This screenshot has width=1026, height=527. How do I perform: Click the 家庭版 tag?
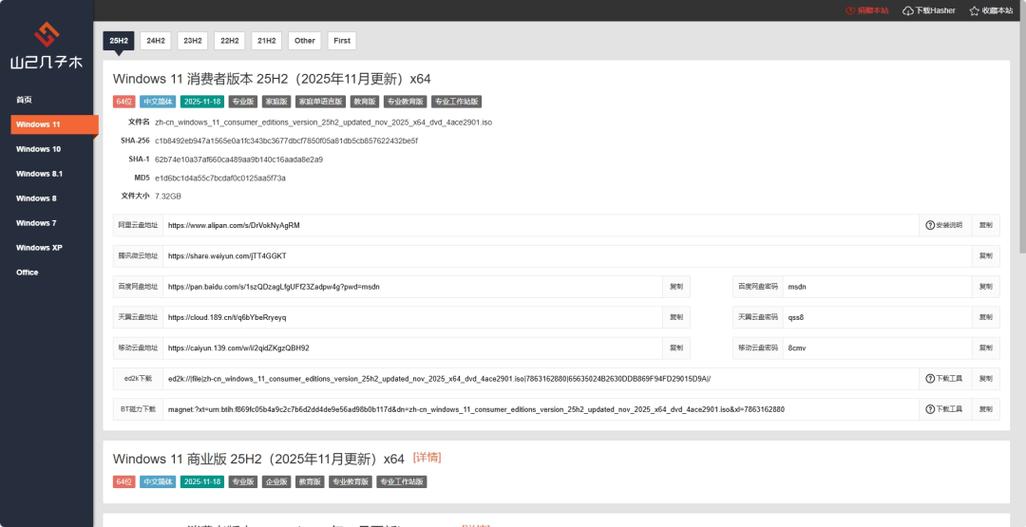(x=275, y=101)
